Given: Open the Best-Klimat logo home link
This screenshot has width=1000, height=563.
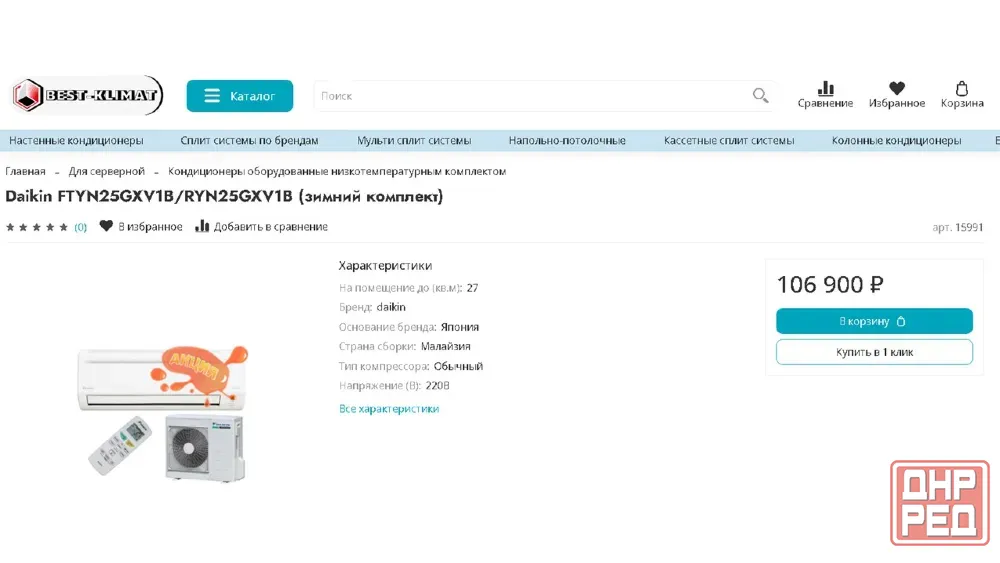Looking at the screenshot, I should [87, 96].
